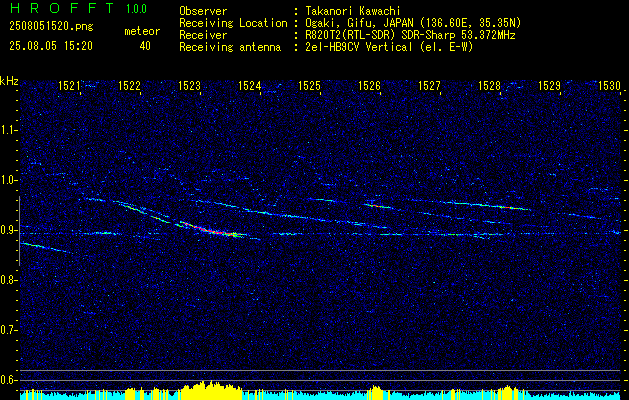Select receiver text R820T2(RTL-SDR) SDR-Sharp 53.372MHz
This screenshot has height=400, width=629.
click(408, 35)
